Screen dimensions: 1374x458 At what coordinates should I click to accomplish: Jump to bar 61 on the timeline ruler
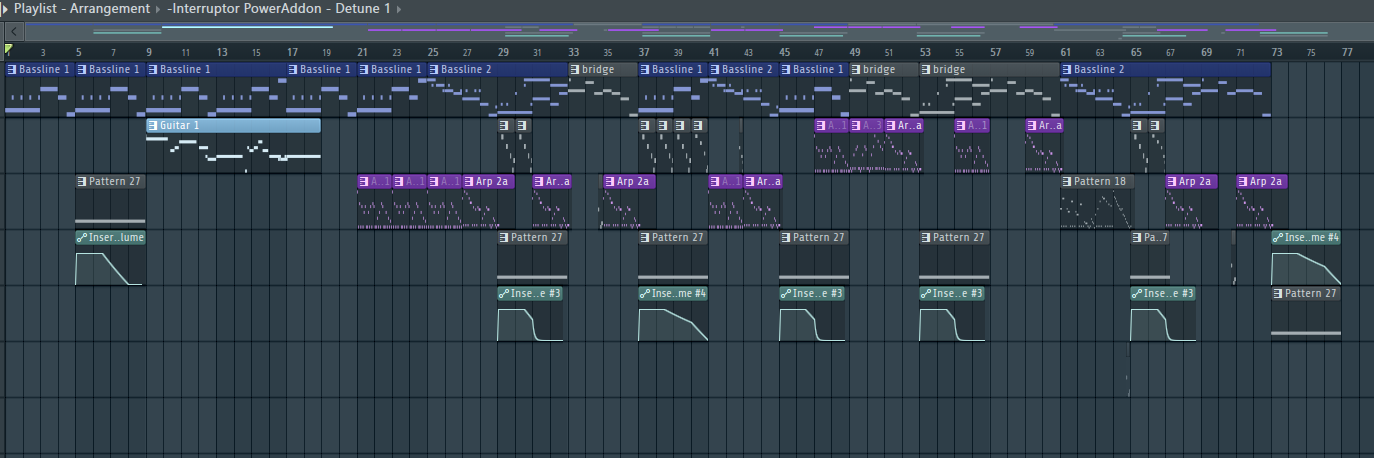(x=1066, y=51)
